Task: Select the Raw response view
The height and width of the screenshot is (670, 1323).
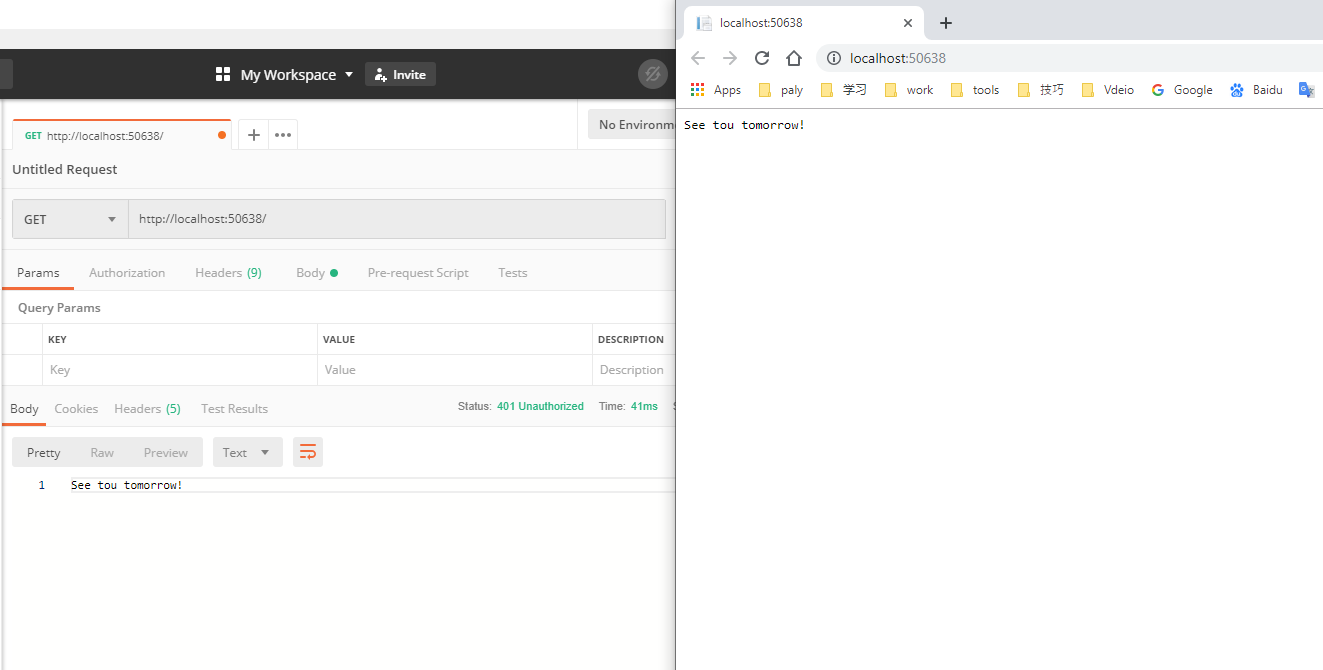Action: (x=102, y=453)
